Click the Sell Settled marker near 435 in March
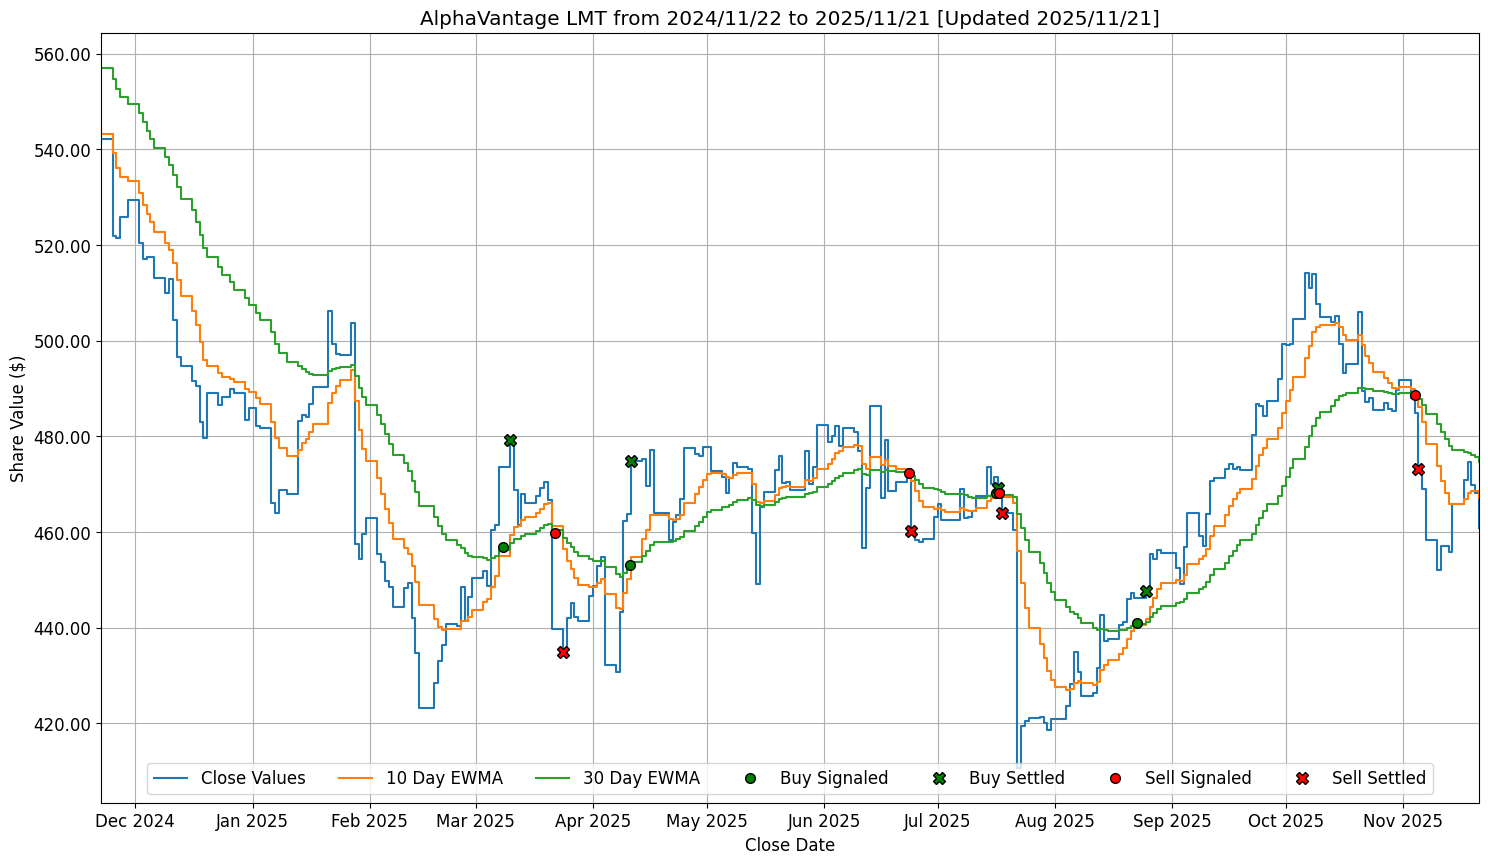 pos(563,652)
